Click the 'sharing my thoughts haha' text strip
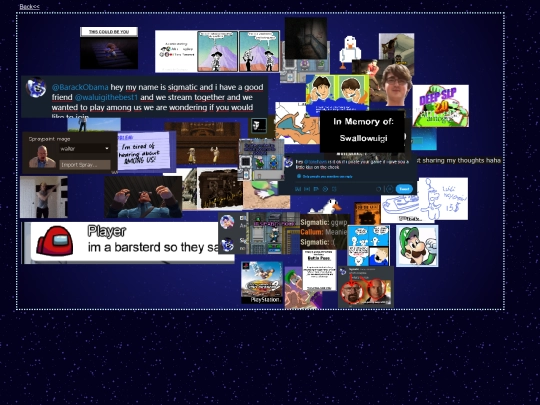540x405 pixels. (x=459, y=160)
